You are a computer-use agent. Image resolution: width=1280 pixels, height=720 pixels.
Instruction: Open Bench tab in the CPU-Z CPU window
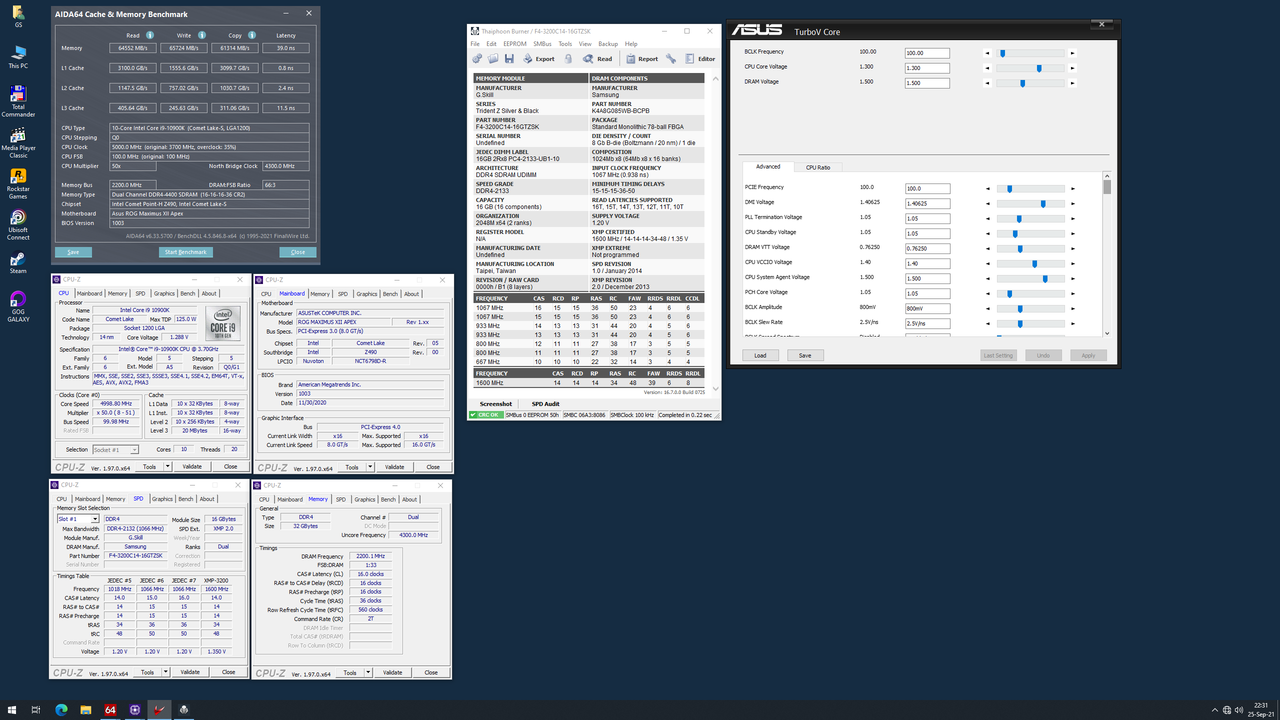(187, 294)
